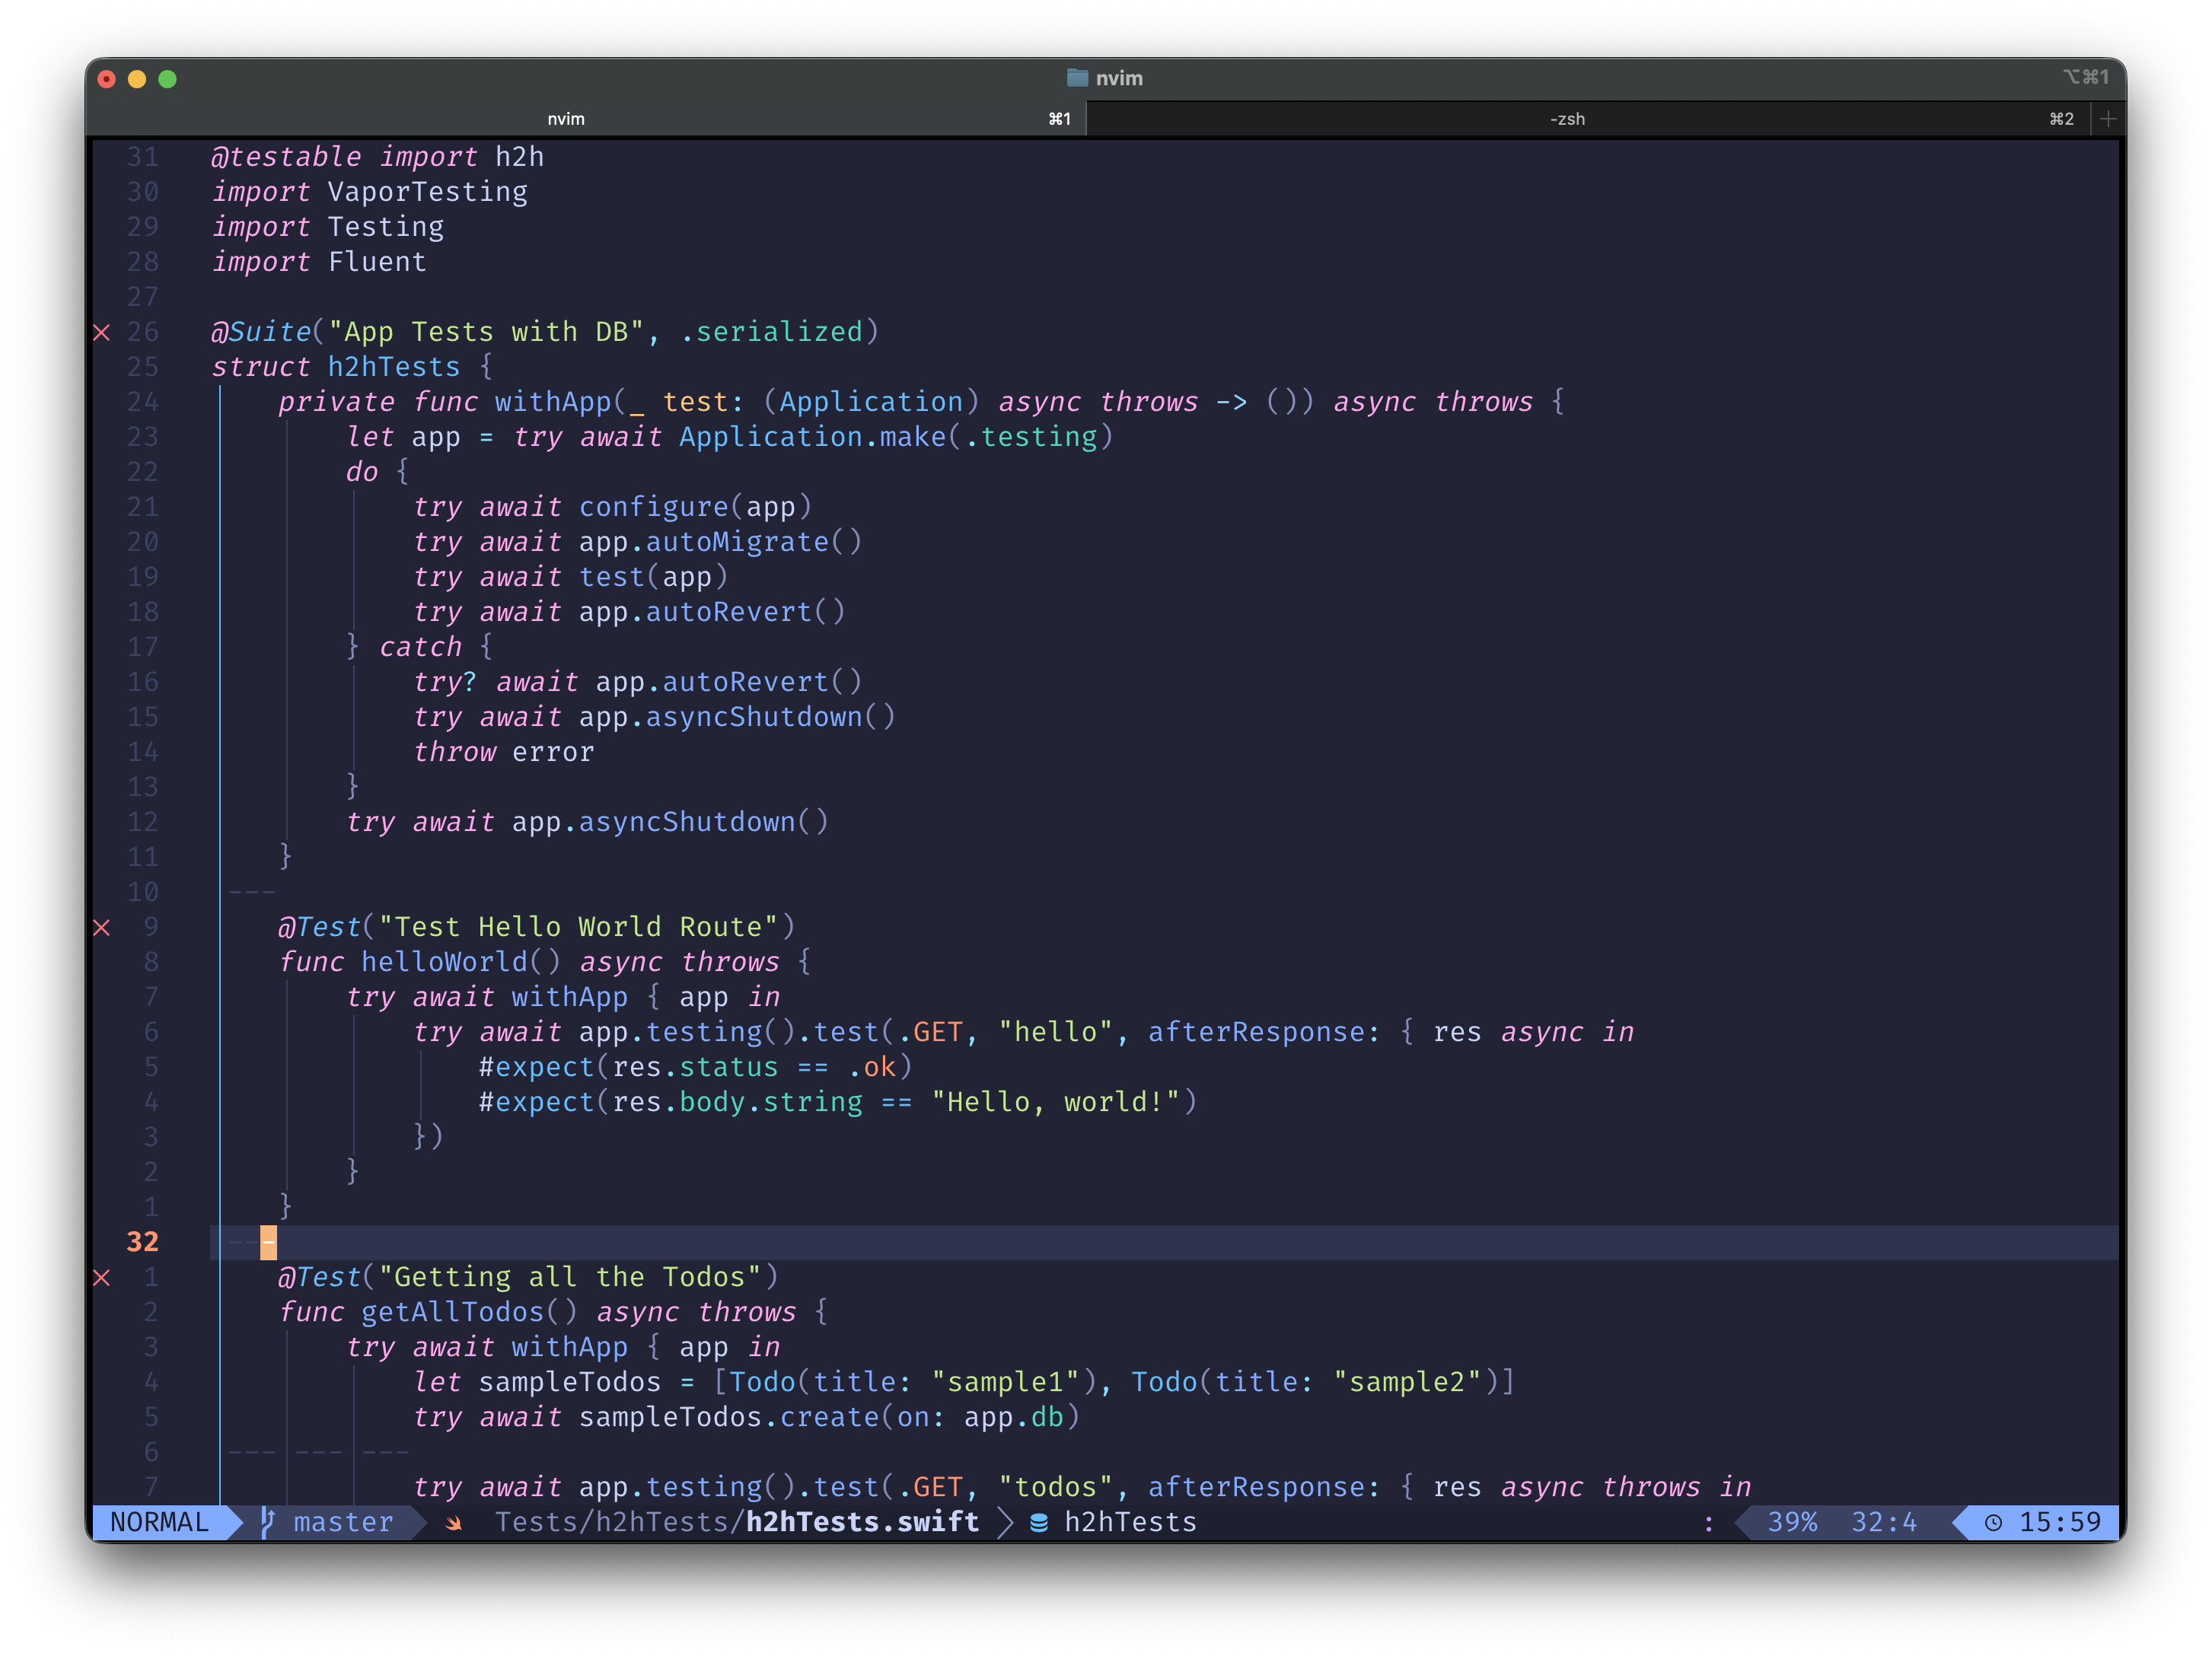The image size is (2212, 1656).
Task: Click the clock icon in statusline
Action: click(x=1993, y=1522)
